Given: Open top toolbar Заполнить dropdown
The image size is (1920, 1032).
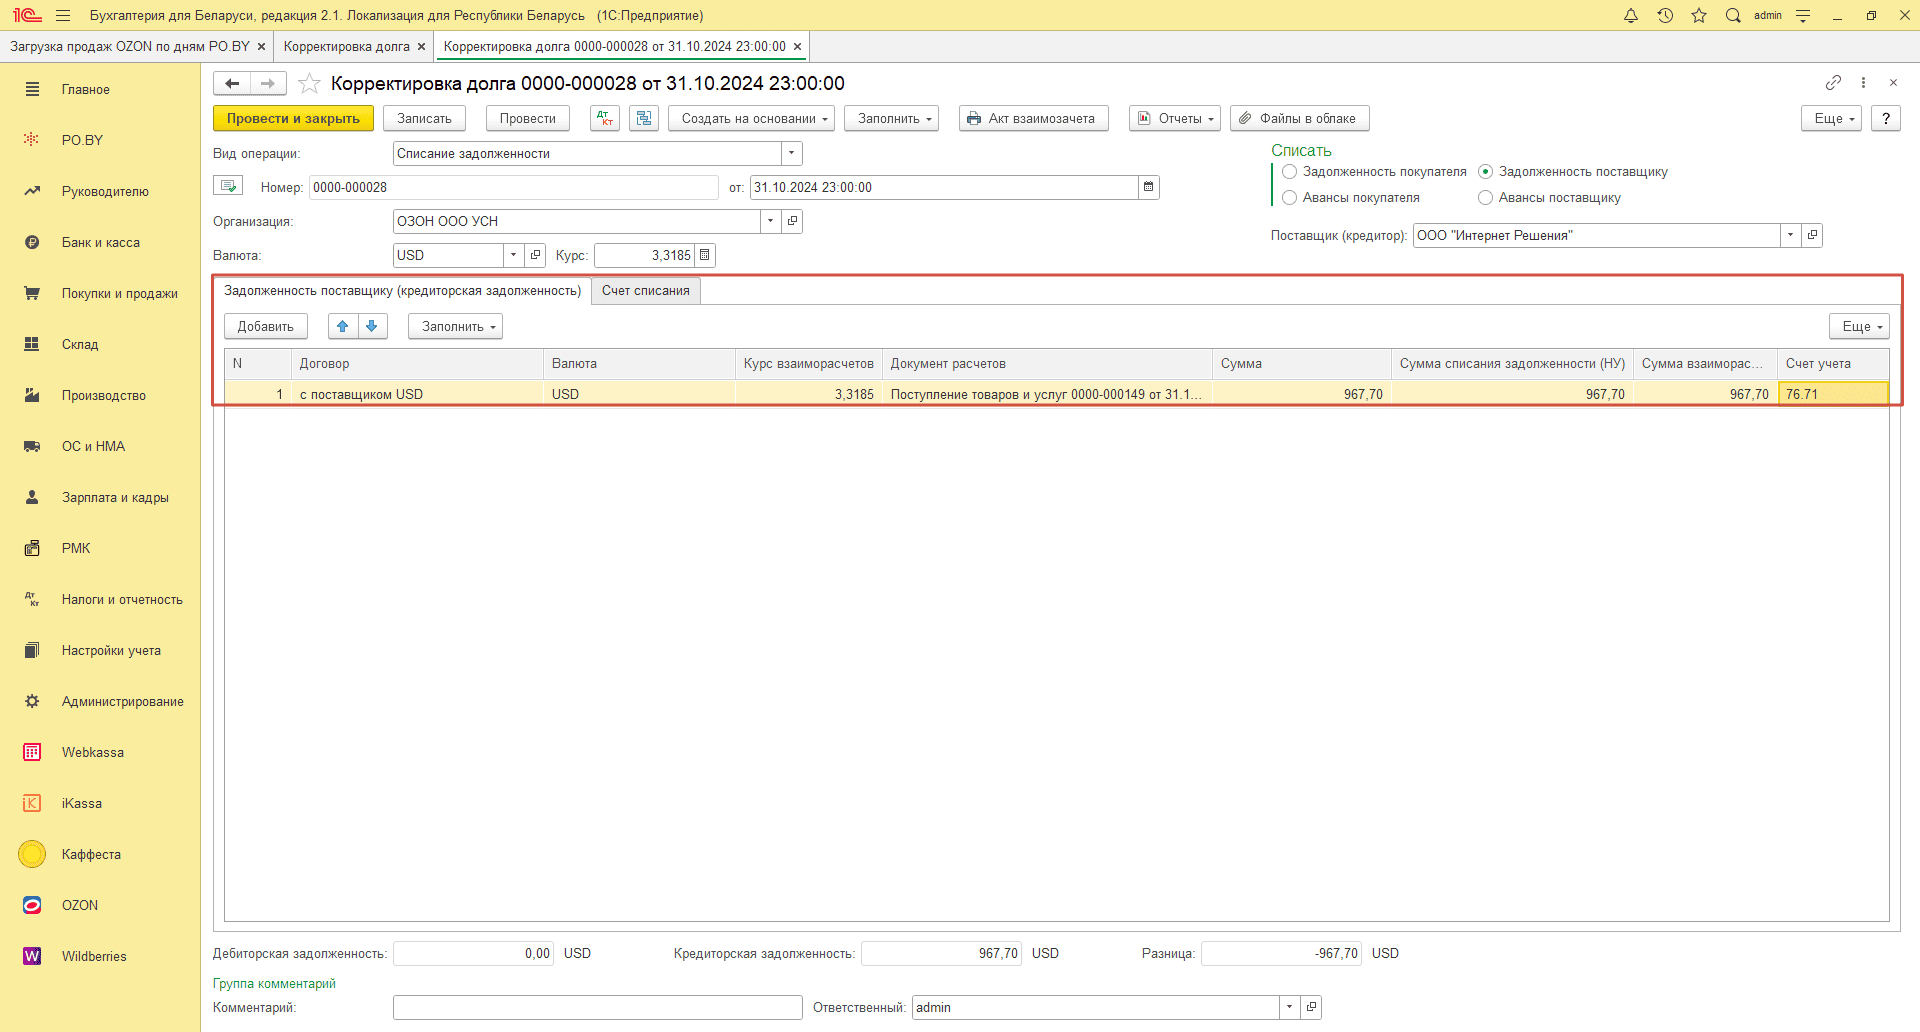Looking at the screenshot, I should (891, 118).
